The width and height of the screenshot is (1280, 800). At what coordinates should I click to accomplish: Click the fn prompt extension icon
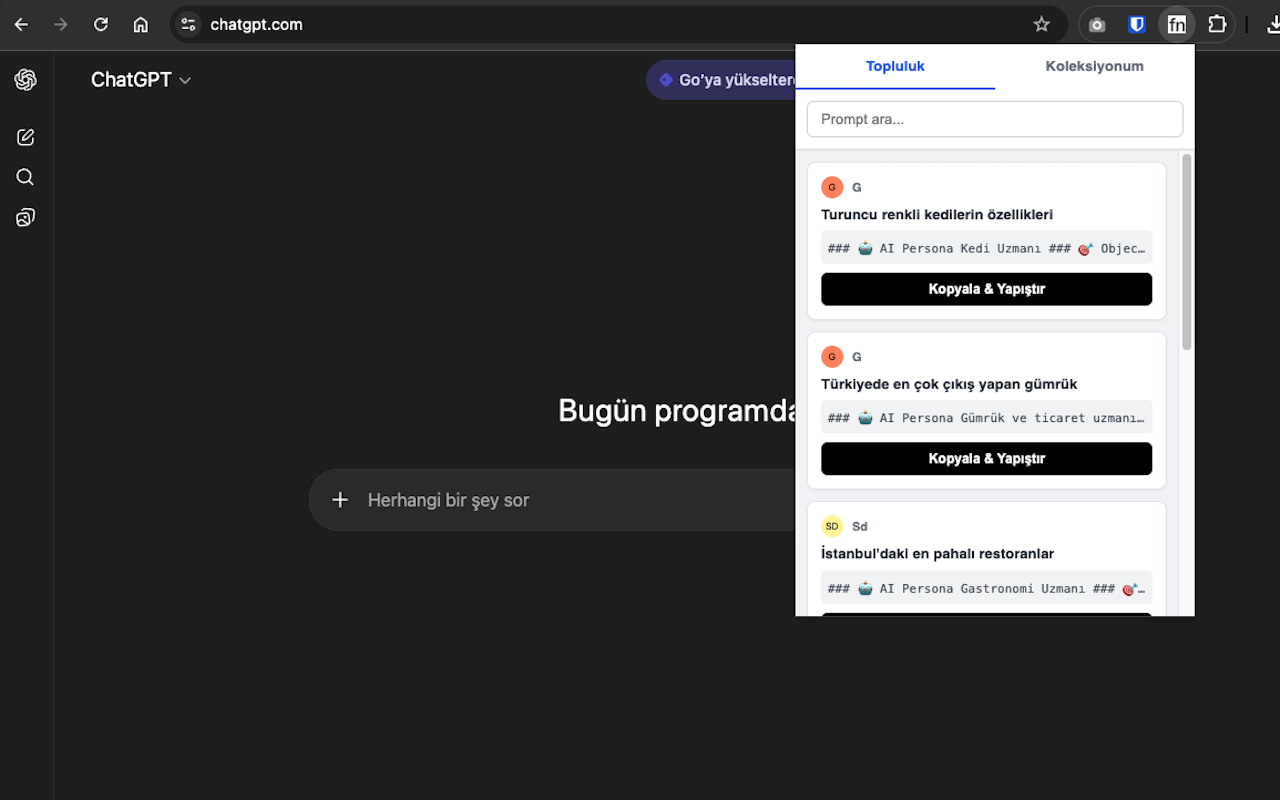(x=1176, y=24)
